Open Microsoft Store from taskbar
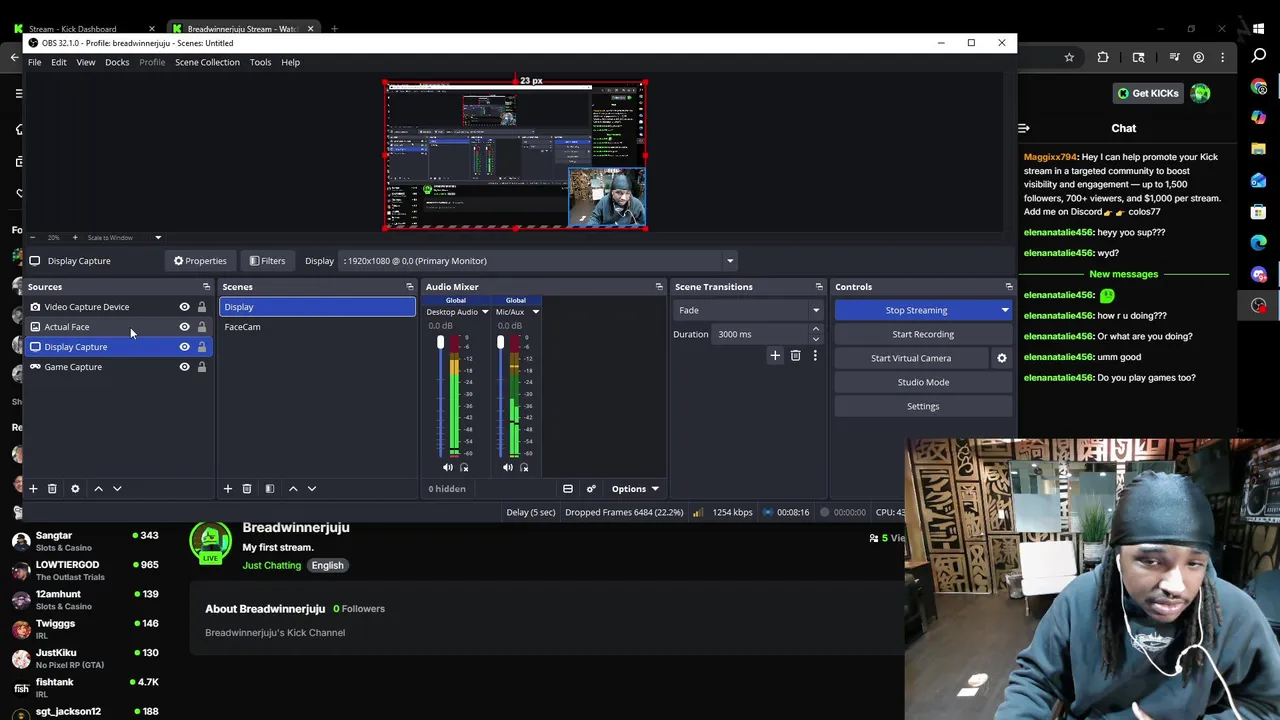 point(1259,212)
